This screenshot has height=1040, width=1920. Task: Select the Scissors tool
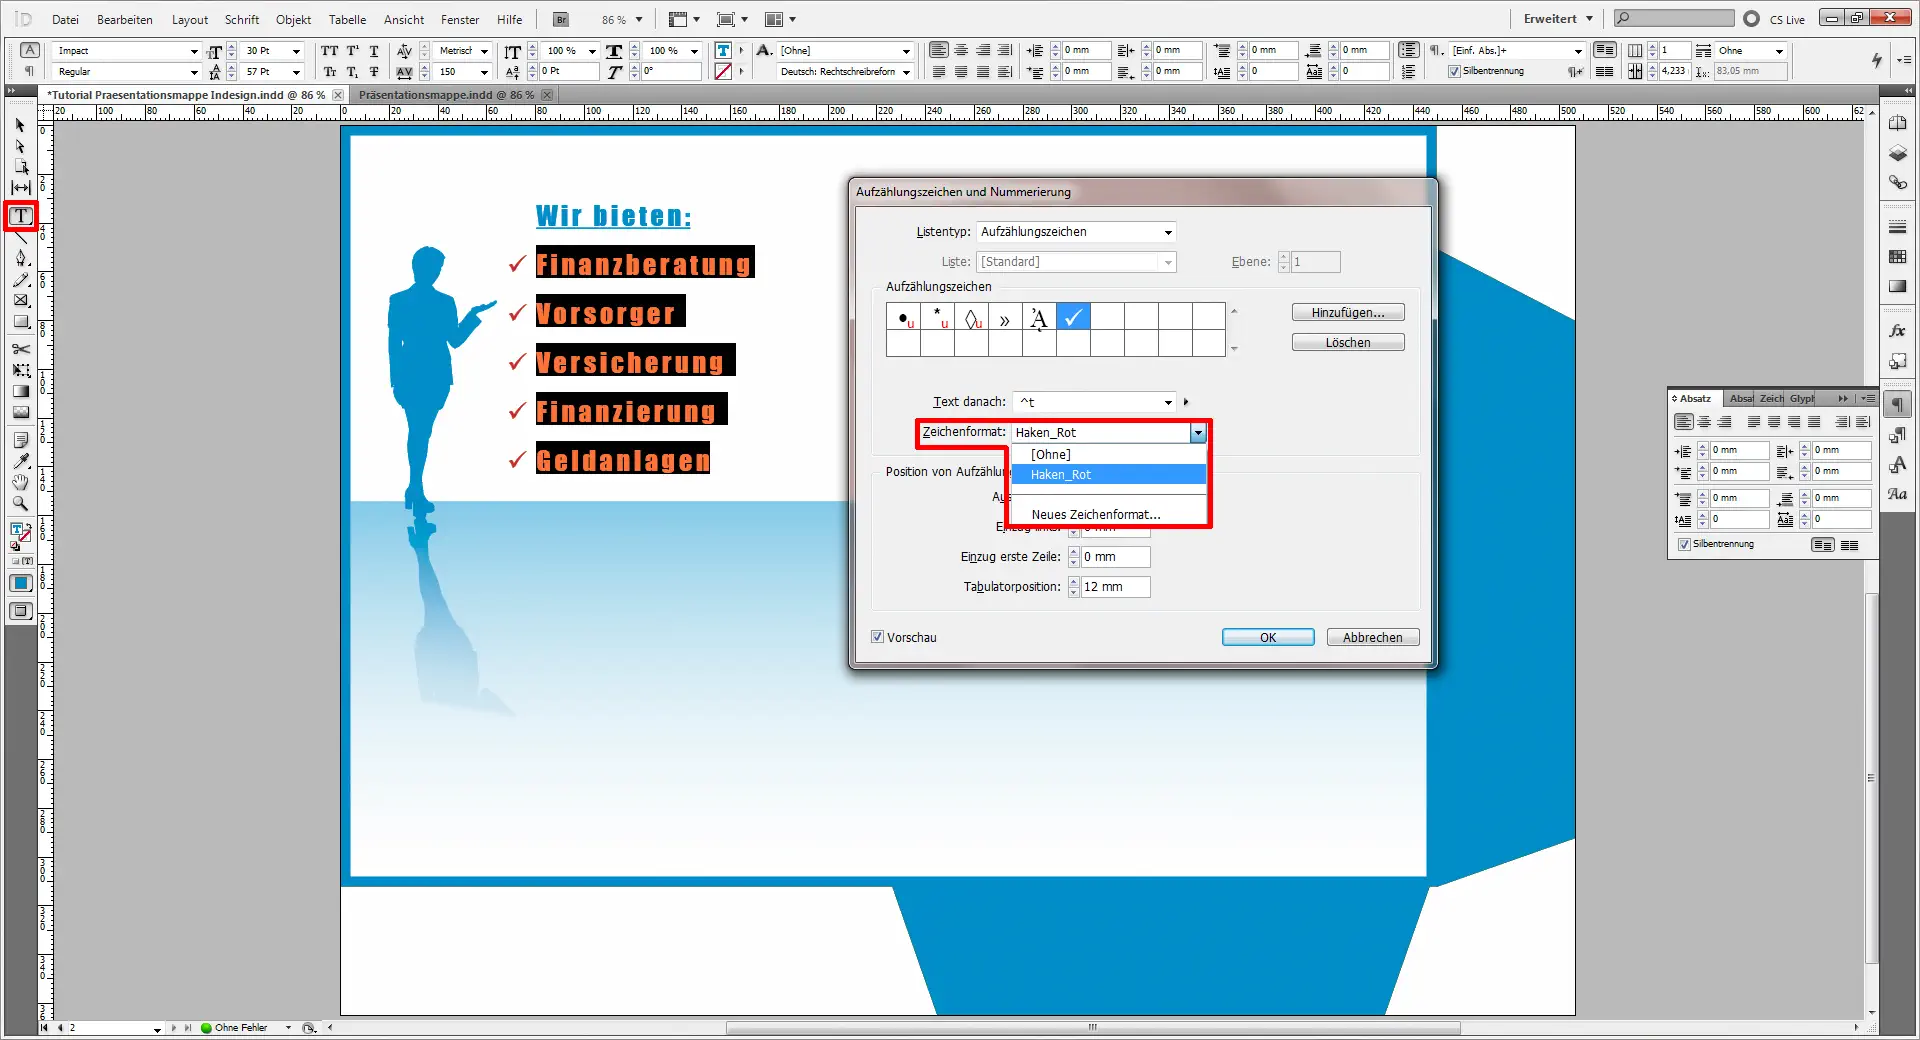tap(20, 350)
